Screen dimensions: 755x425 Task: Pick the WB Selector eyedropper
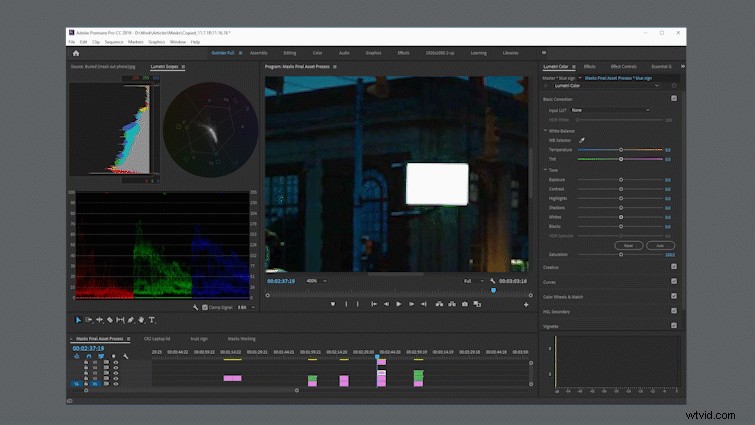pyautogui.click(x=582, y=140)
